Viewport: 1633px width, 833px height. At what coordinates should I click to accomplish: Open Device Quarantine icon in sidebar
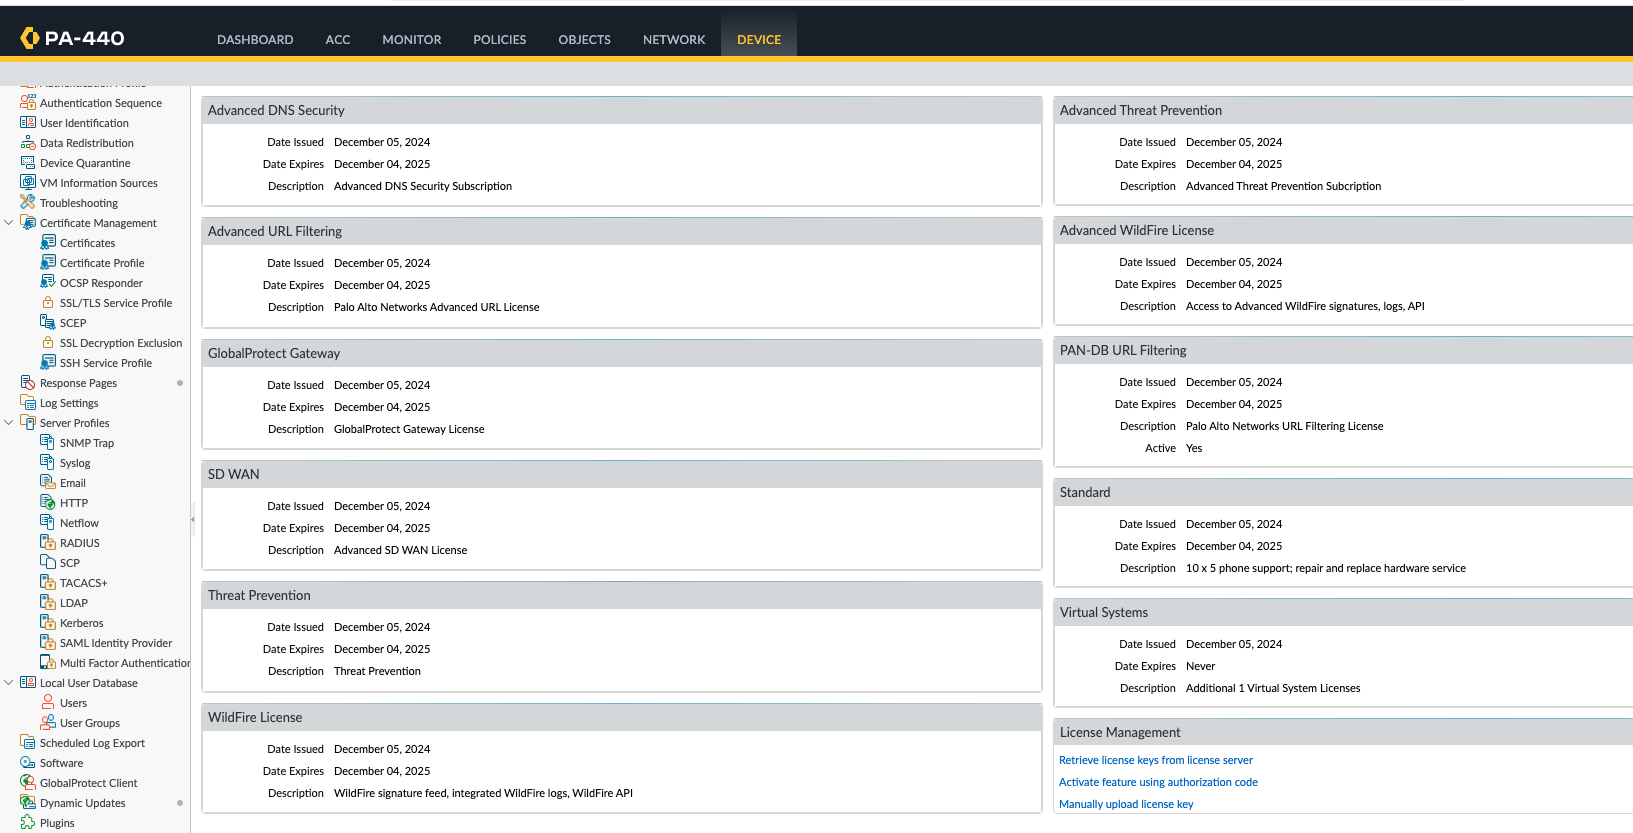point(28,163)
